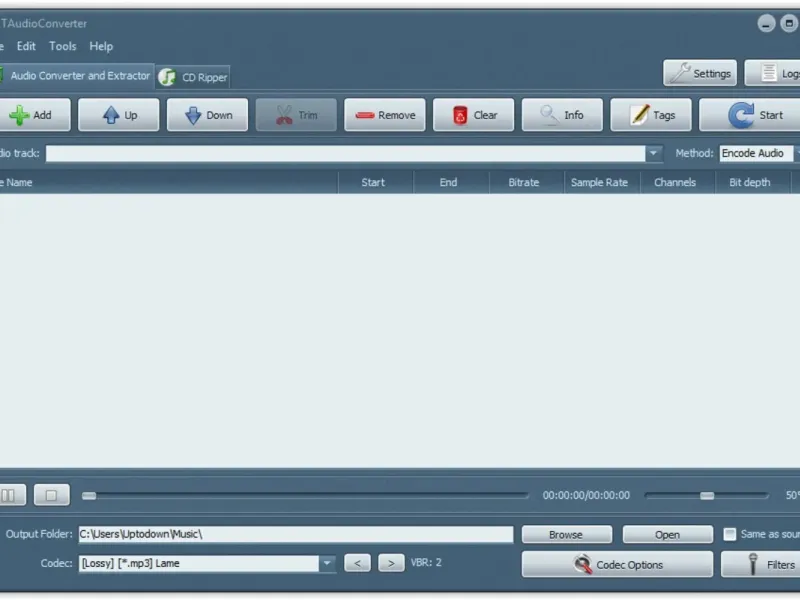Adjust the volume slider
The width and height of the screenshot is (800, 600).
coord(707,495)
